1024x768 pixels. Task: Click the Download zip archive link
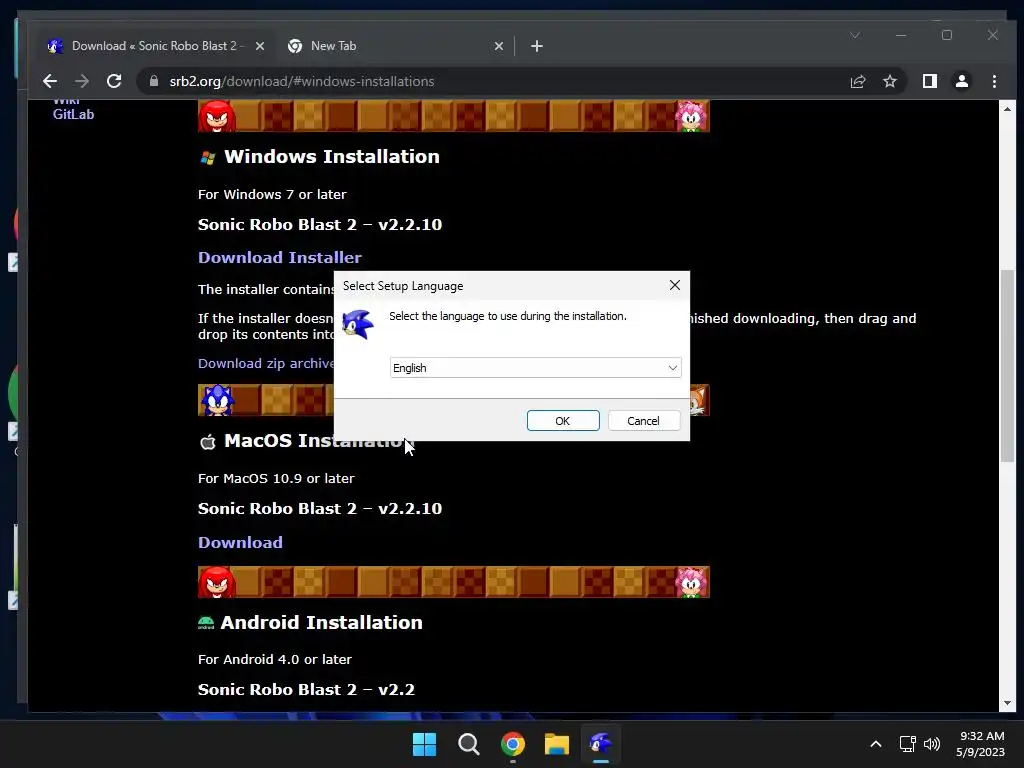266,363
